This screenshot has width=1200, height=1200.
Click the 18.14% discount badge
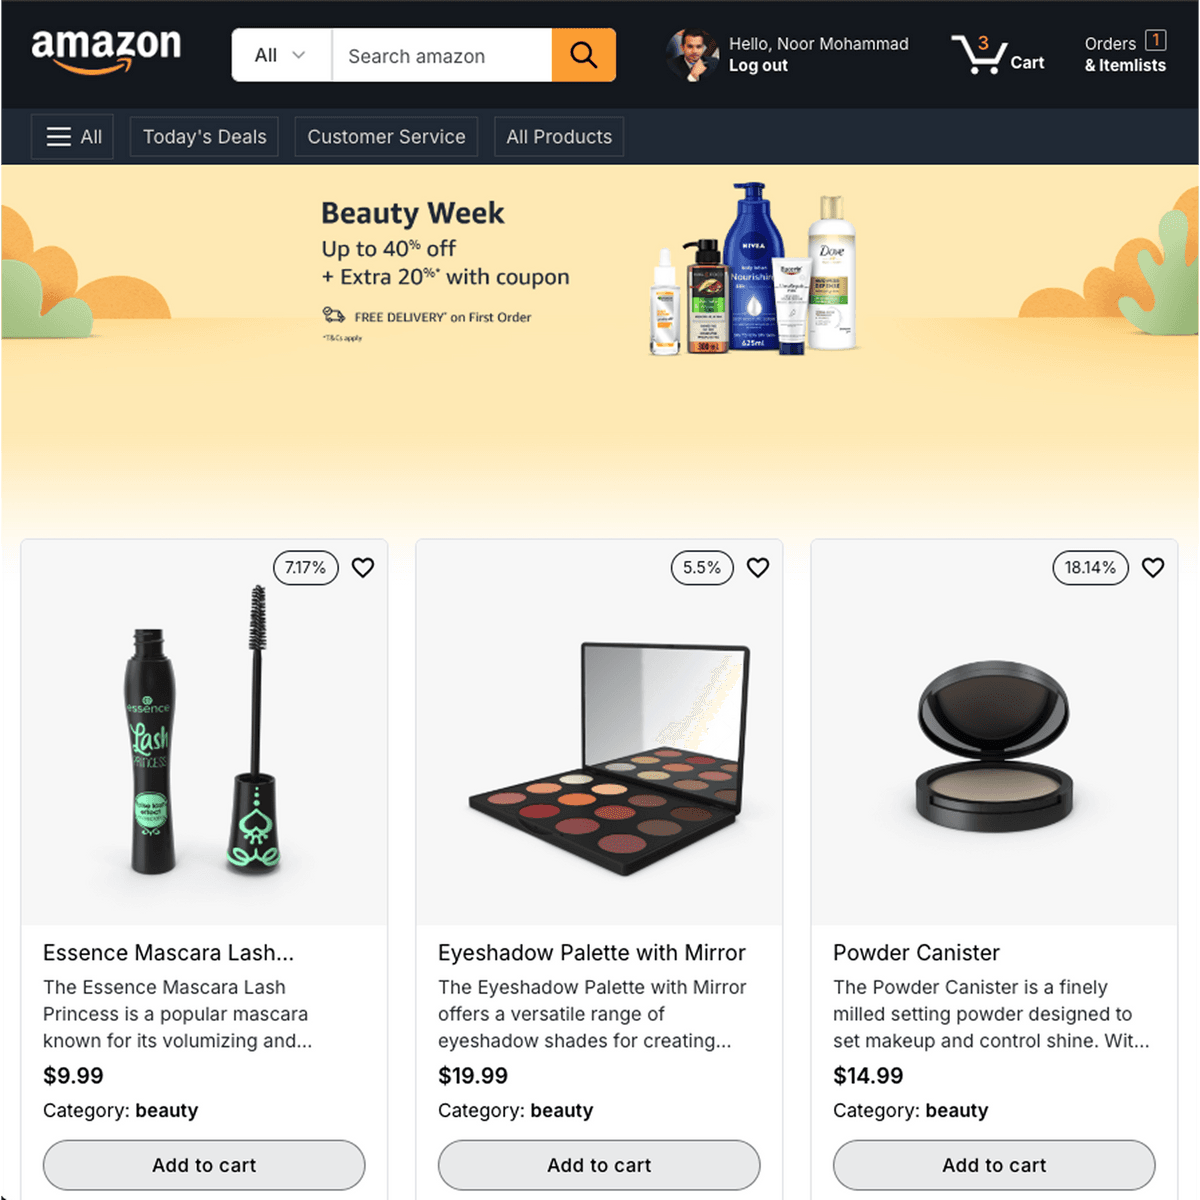coord(1090,567)
